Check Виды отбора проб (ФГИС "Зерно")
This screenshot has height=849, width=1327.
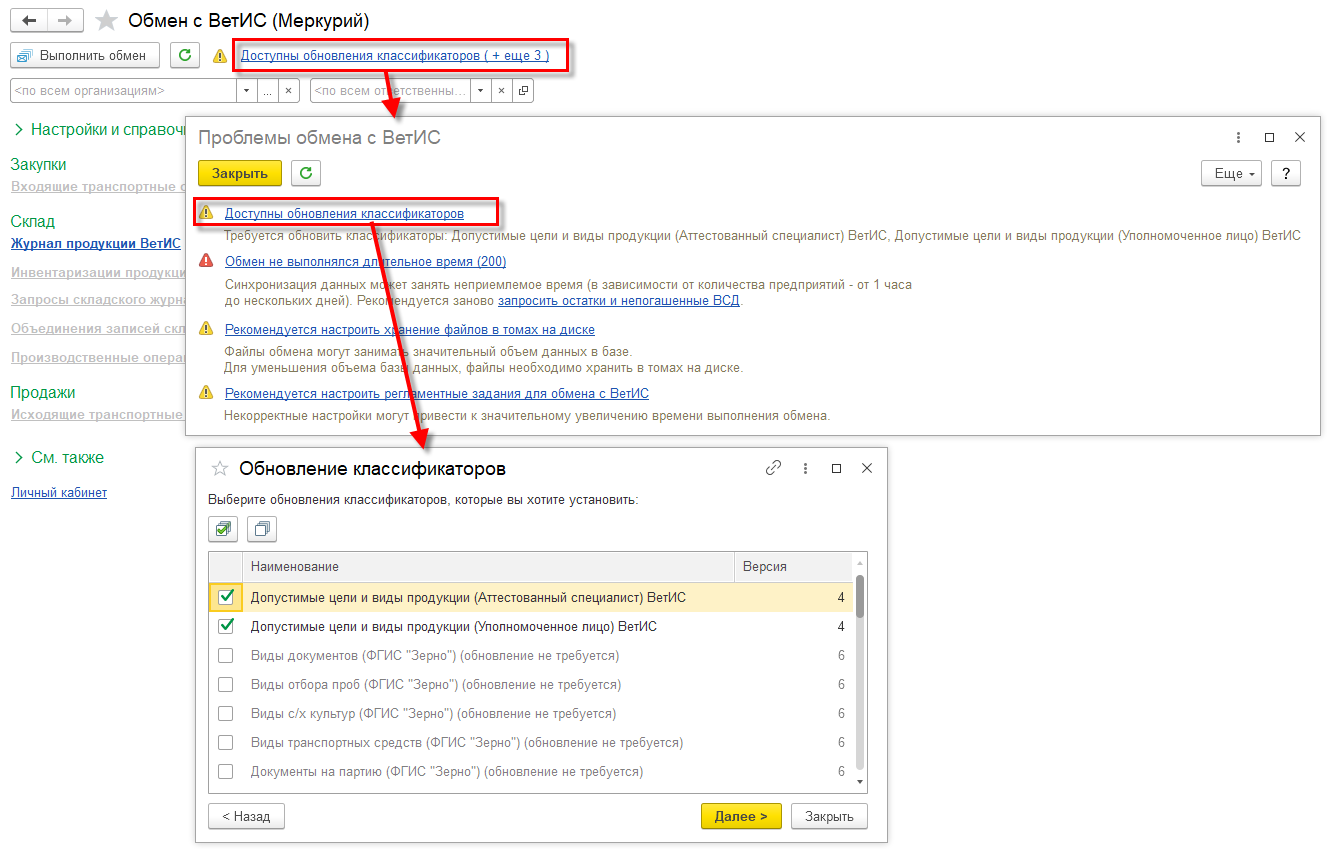(x=226, y=685)
